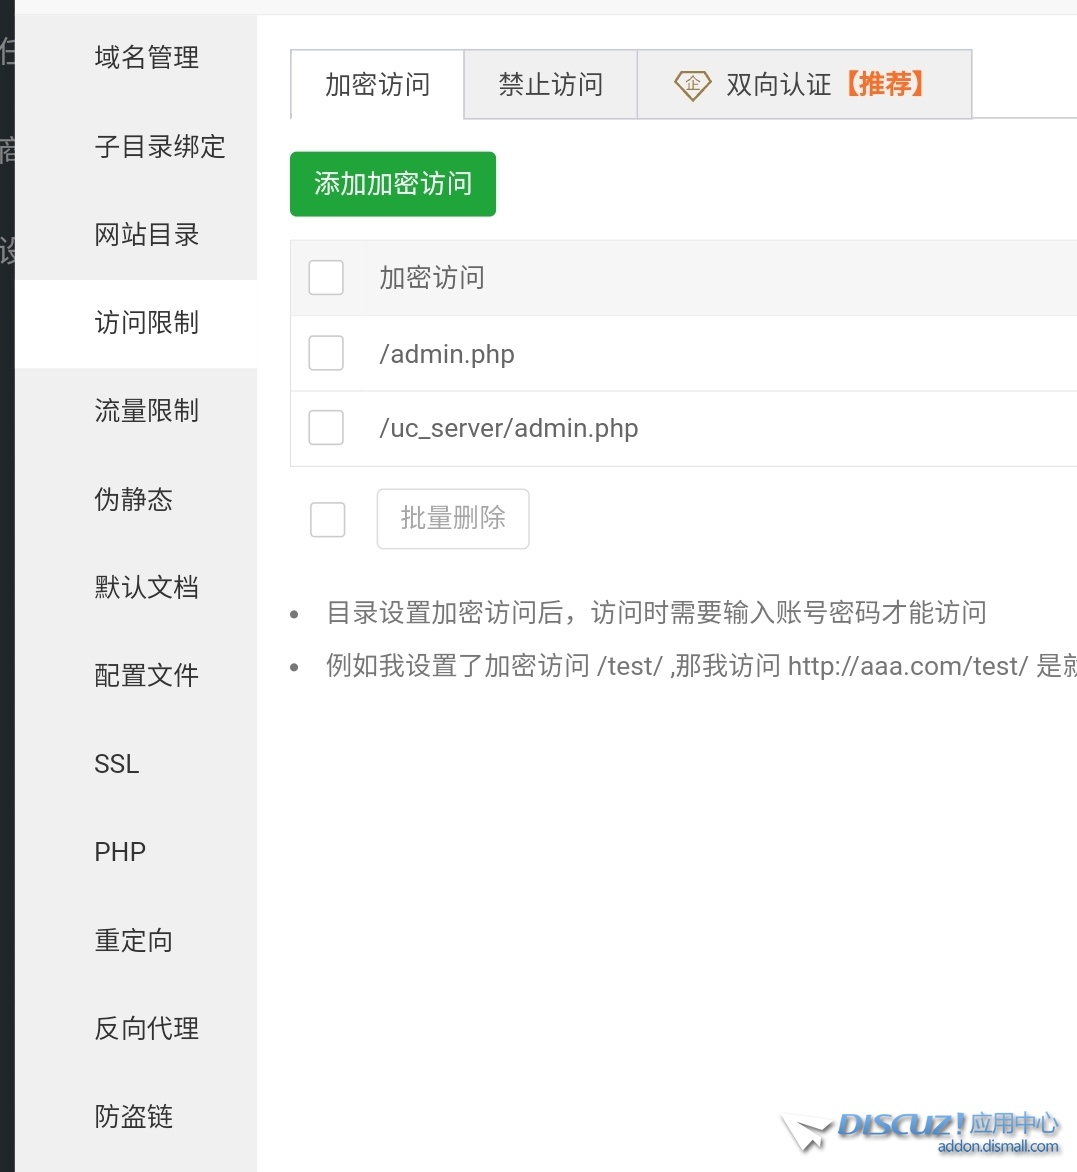Toggle the checkbox beside 批量删除

click(x=327, y=519)
